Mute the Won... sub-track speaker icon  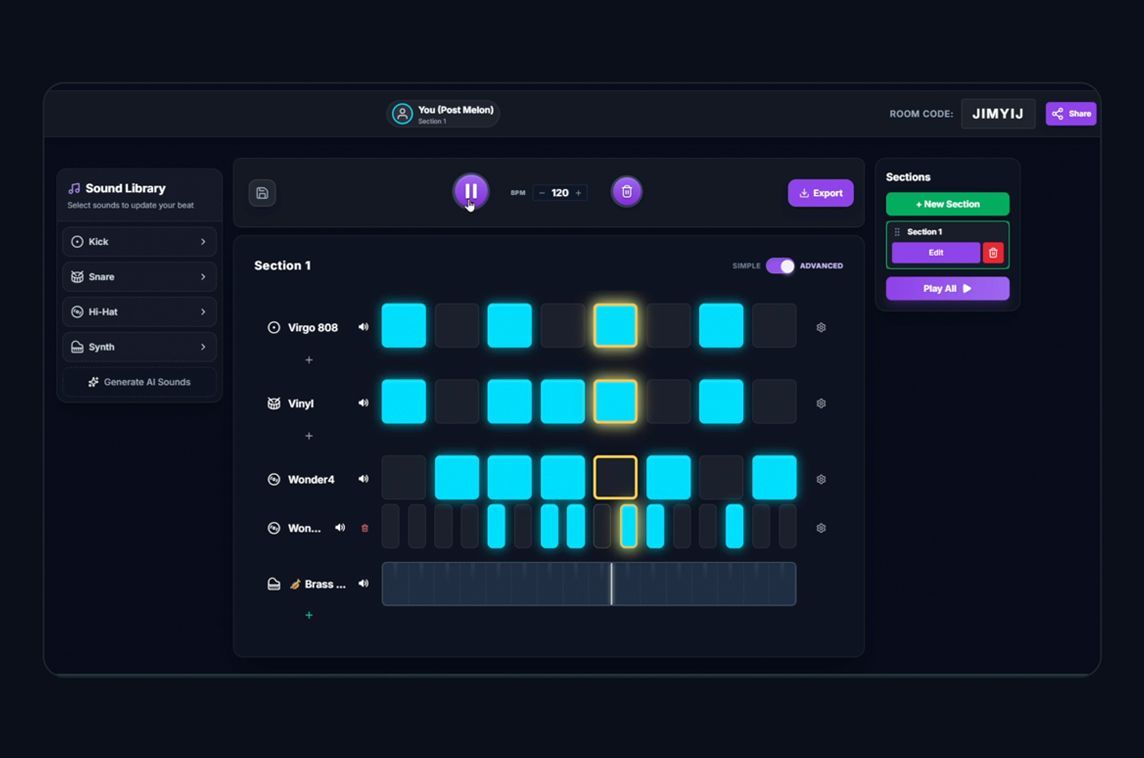coord(340,527)
